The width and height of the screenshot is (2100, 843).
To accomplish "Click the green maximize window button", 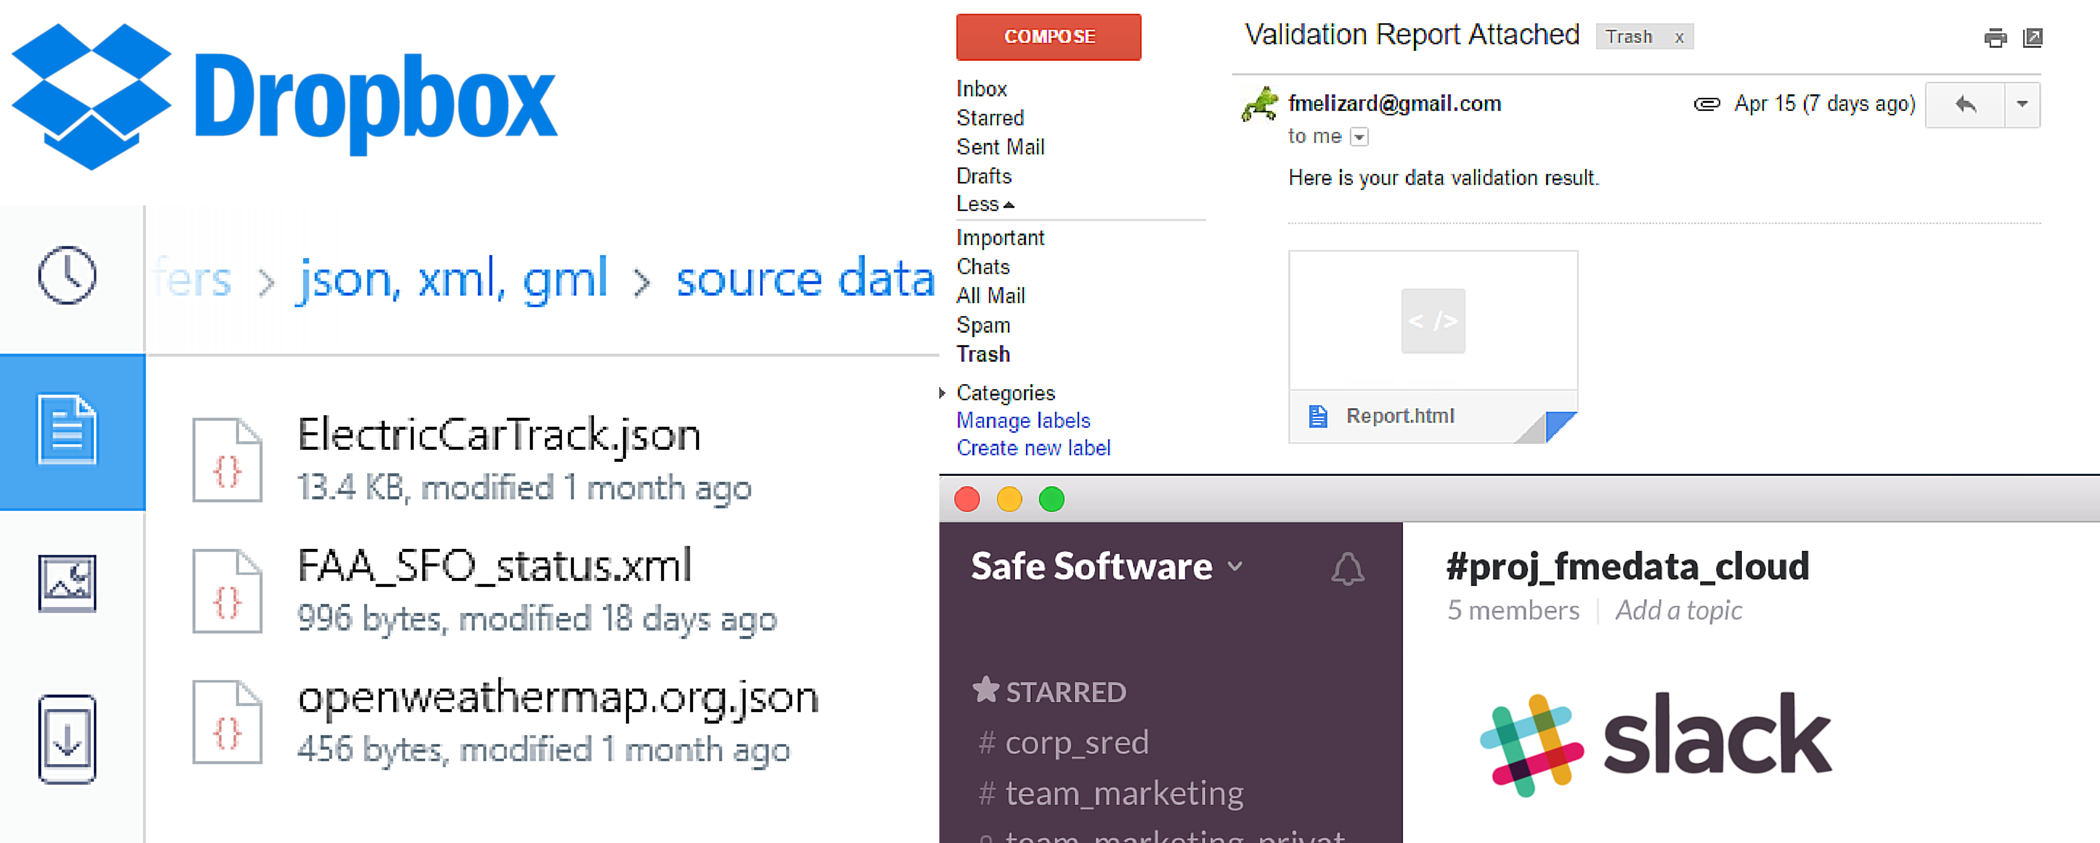I will click(x=1051, y=499).
